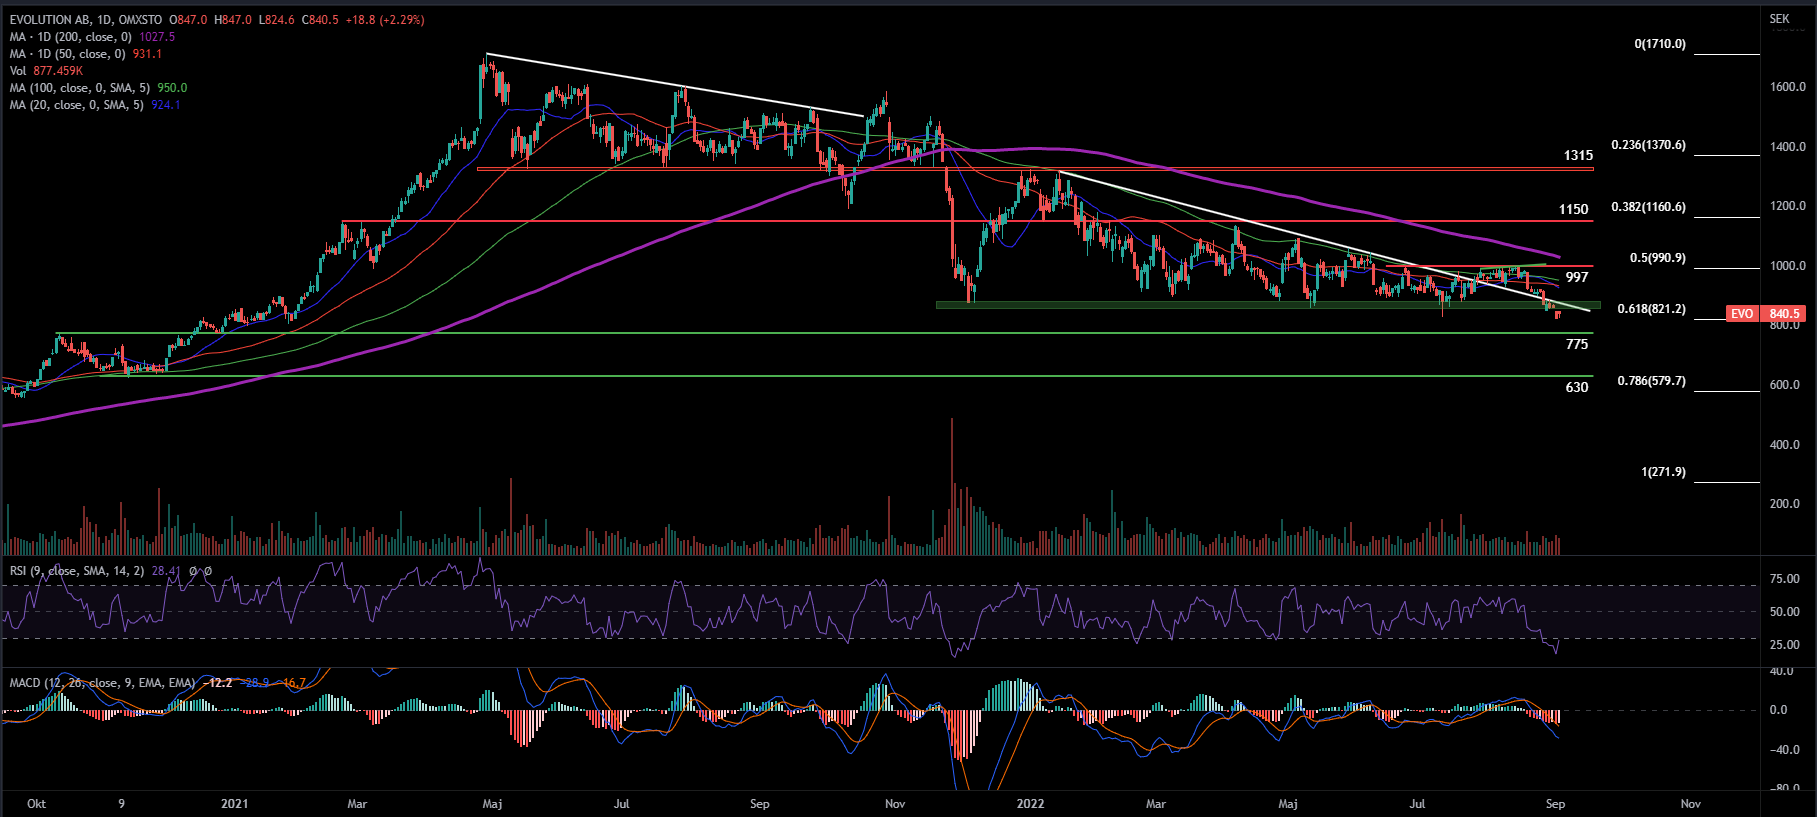
Task: Click the 1(271.9) Fibonacci level label
Action: 1662,472
